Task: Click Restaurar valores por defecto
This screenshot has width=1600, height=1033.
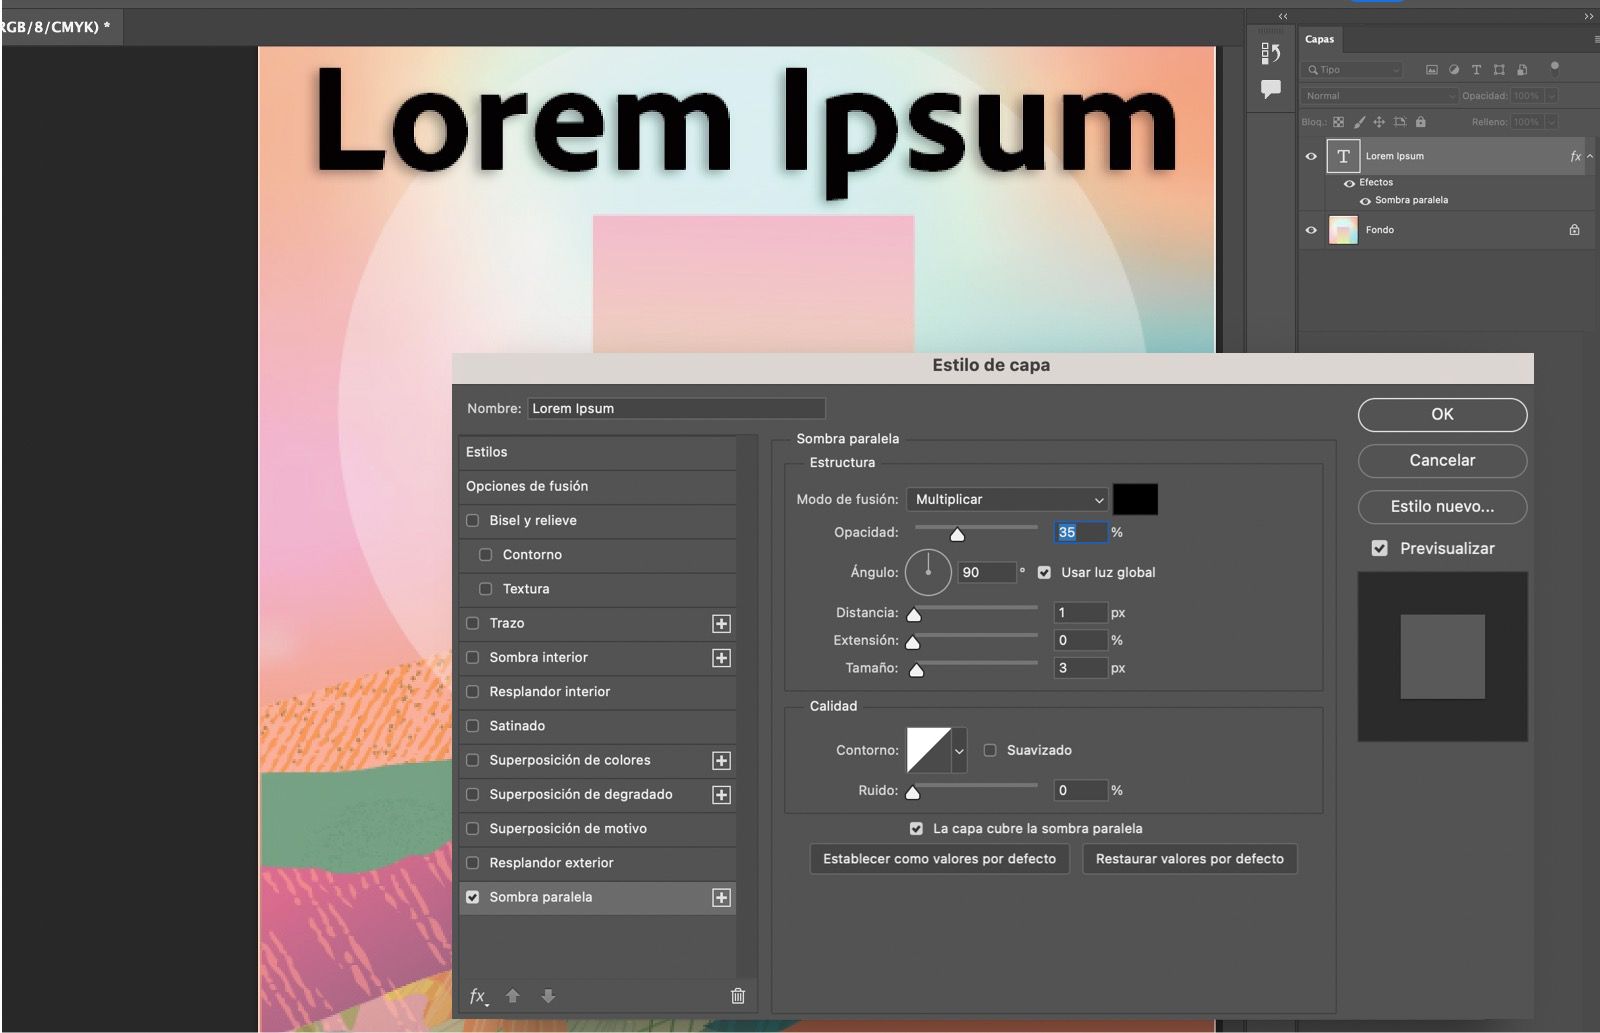Action: (x=1189, y=859)
